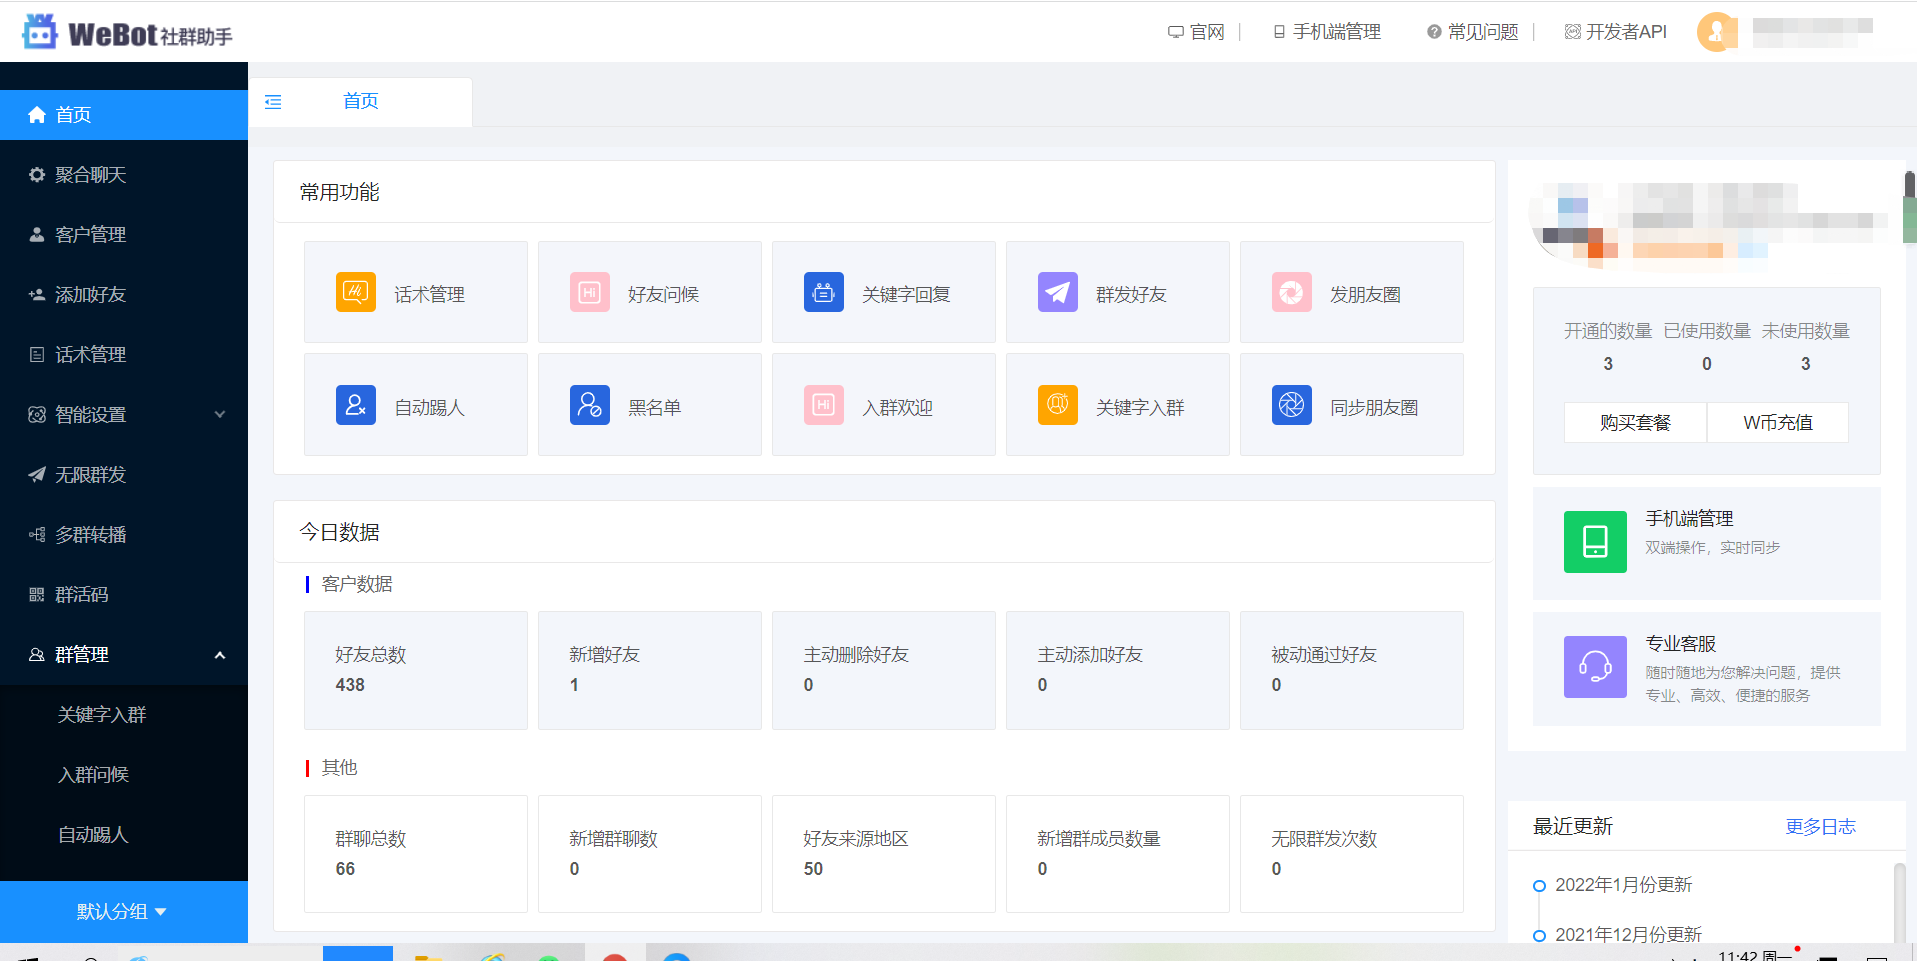Click the person icon beside 客户管理
Viewport: 1917px width, 961px height.
pyautogui.click(x=37, y=235)
